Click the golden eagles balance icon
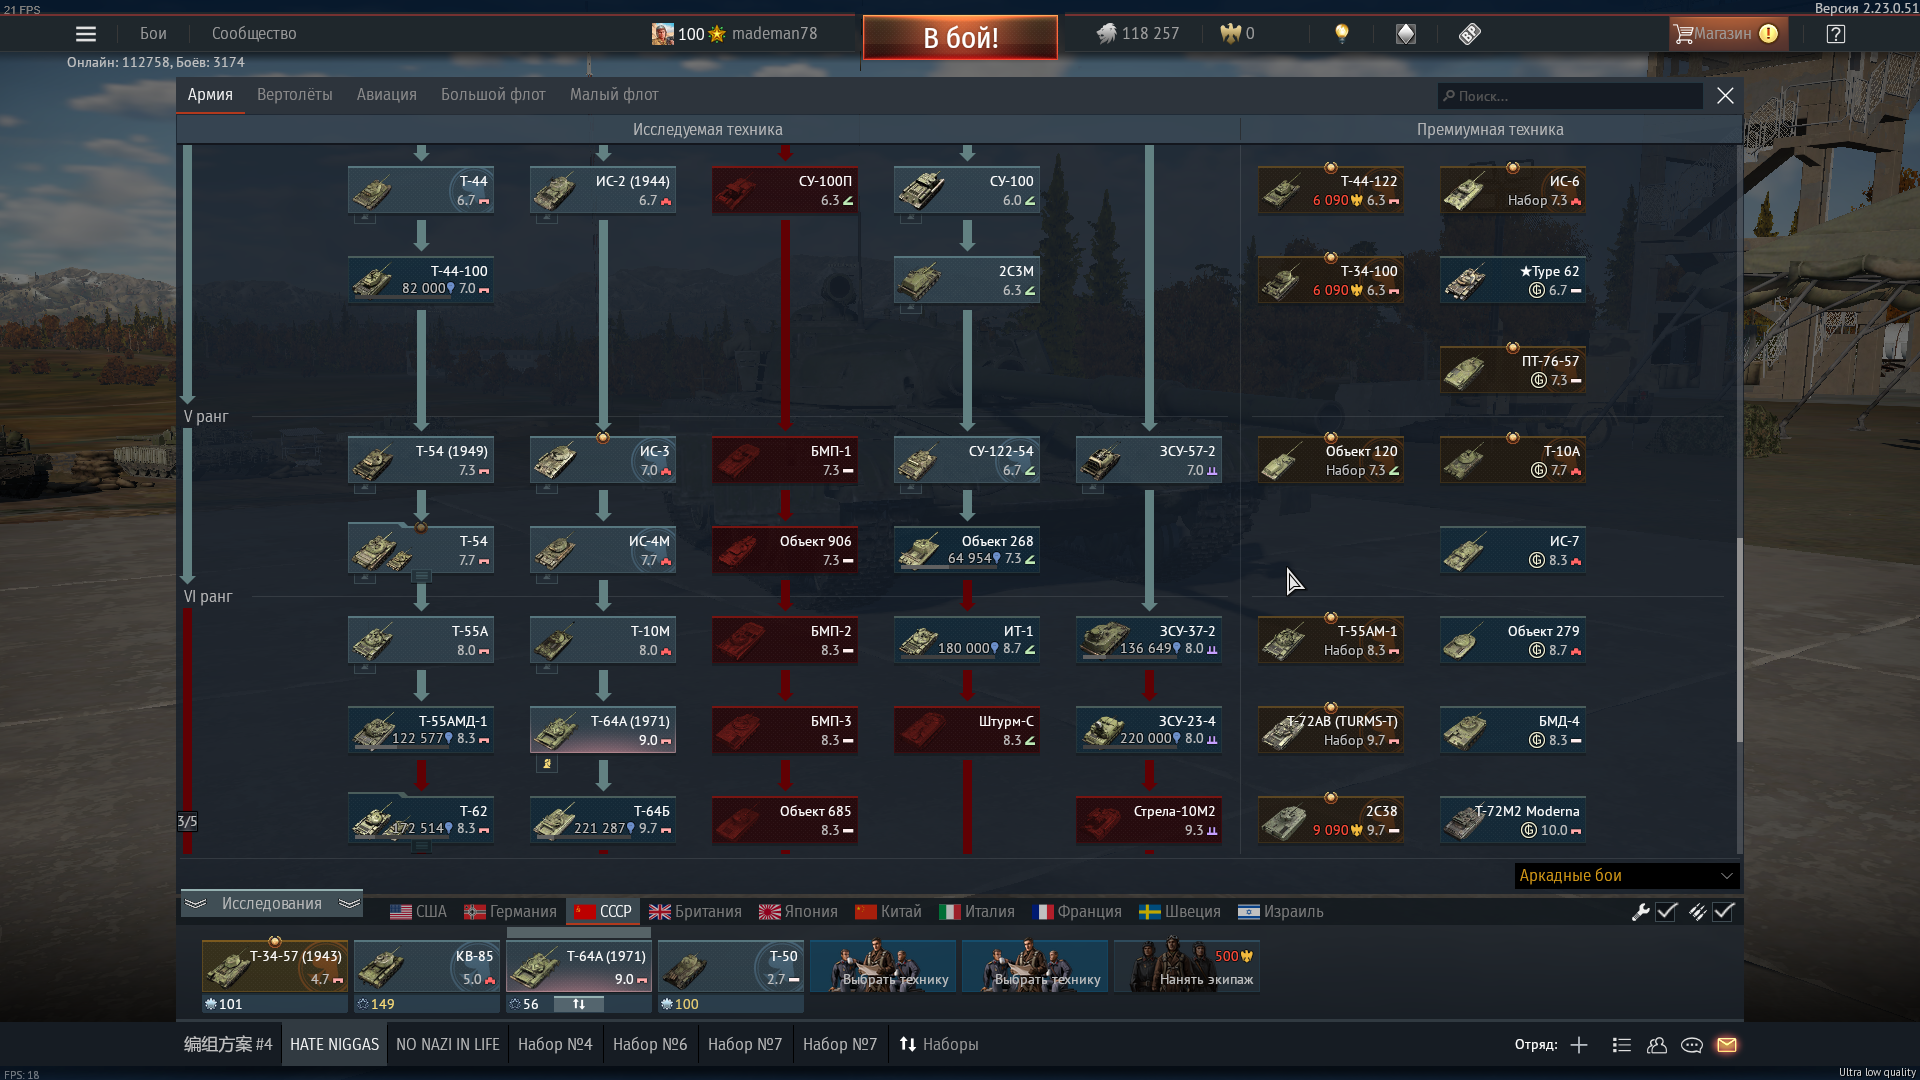The width and height of the screenshot is (1920, 1080). (1229, 34)
